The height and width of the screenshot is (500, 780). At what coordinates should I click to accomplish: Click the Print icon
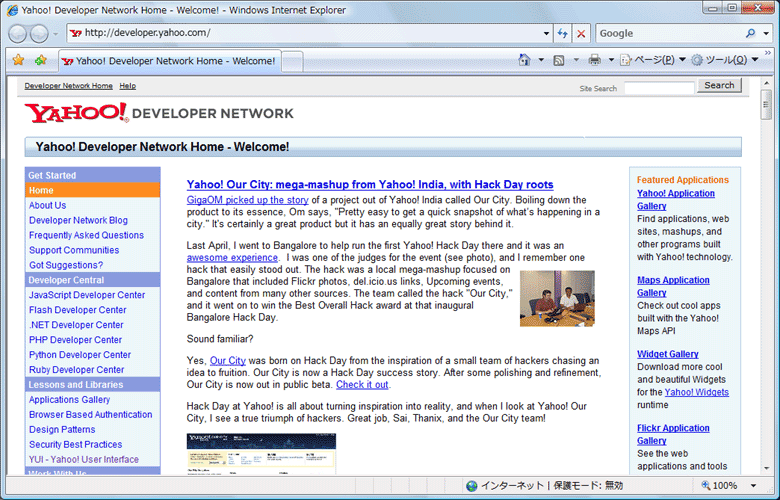pos(594,60)
